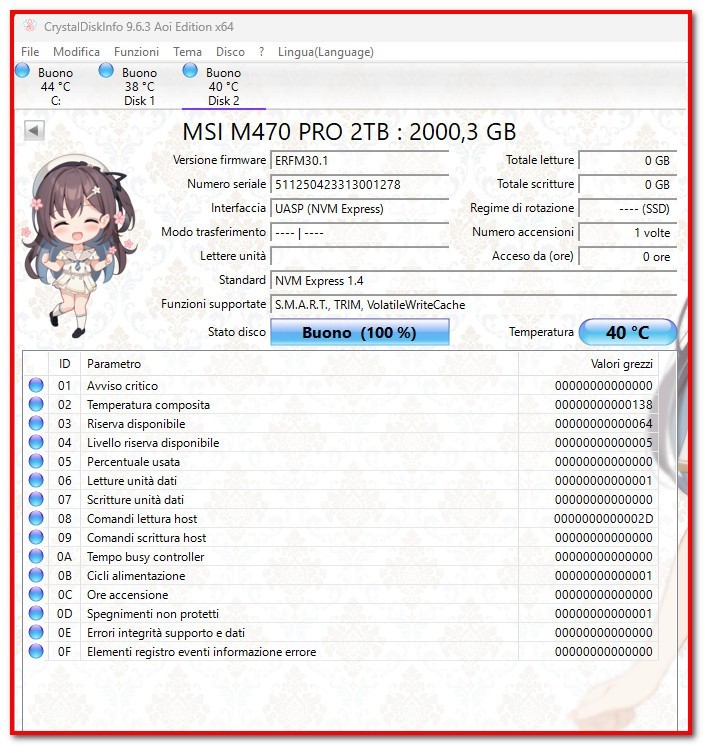Open the Lingua(Language) menu
The height and width of the screenshot is (746, 703).
pos(325,52)
